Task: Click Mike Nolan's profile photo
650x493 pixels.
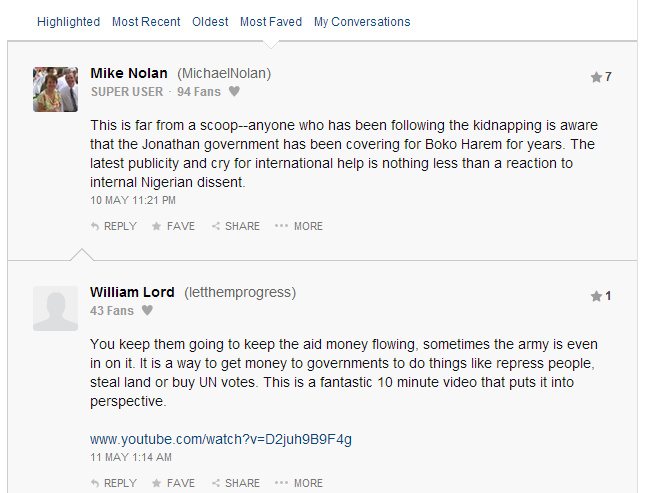Action: coord(56,90)
